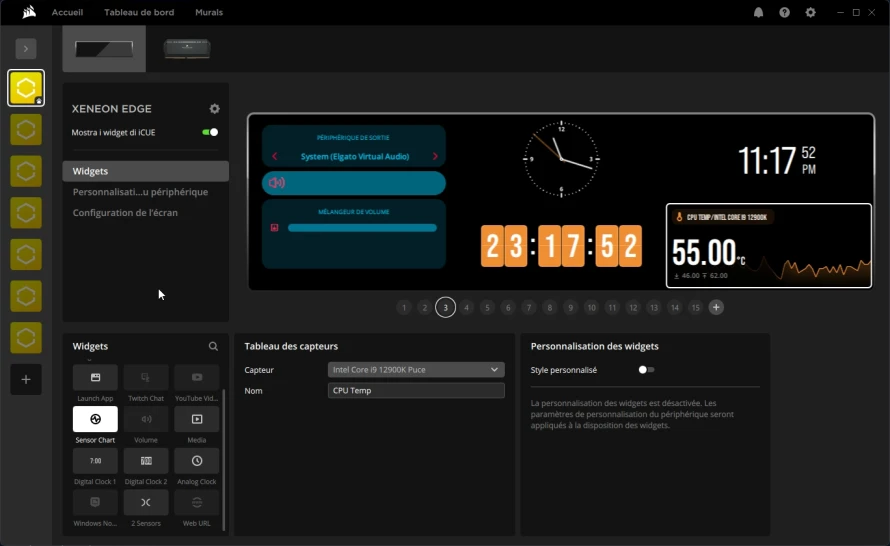Select the memory module device thumbnail
Screen dimensions: 890x546
coord(187,49)
